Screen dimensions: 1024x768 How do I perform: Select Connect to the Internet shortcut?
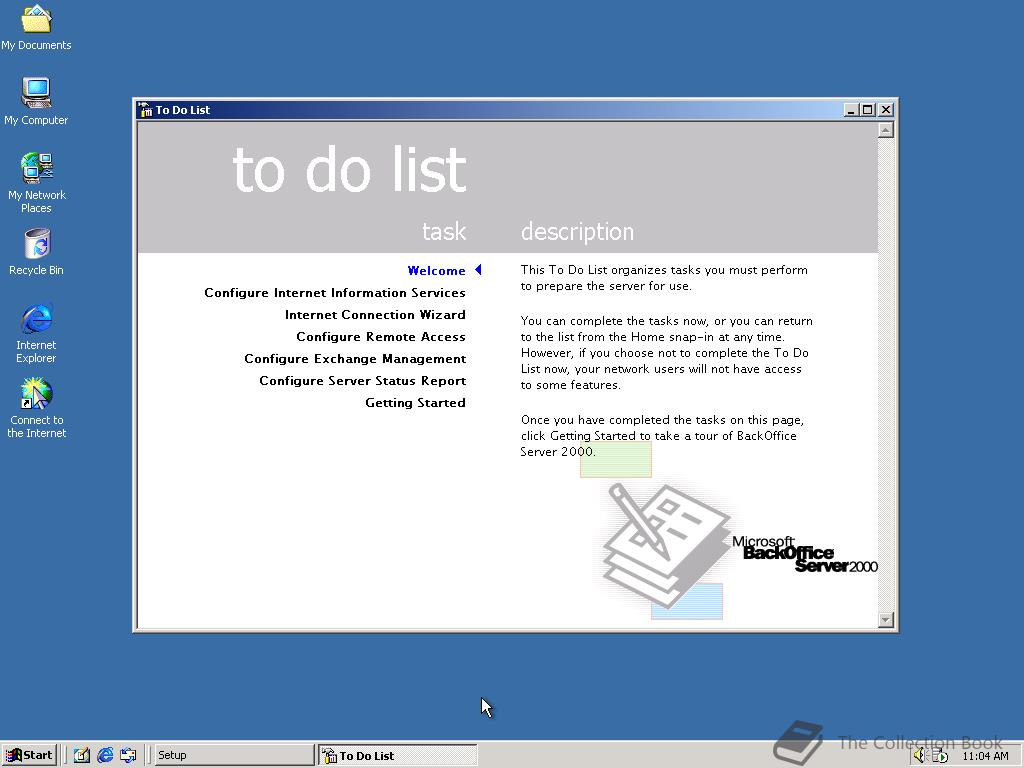click(37, 408)
